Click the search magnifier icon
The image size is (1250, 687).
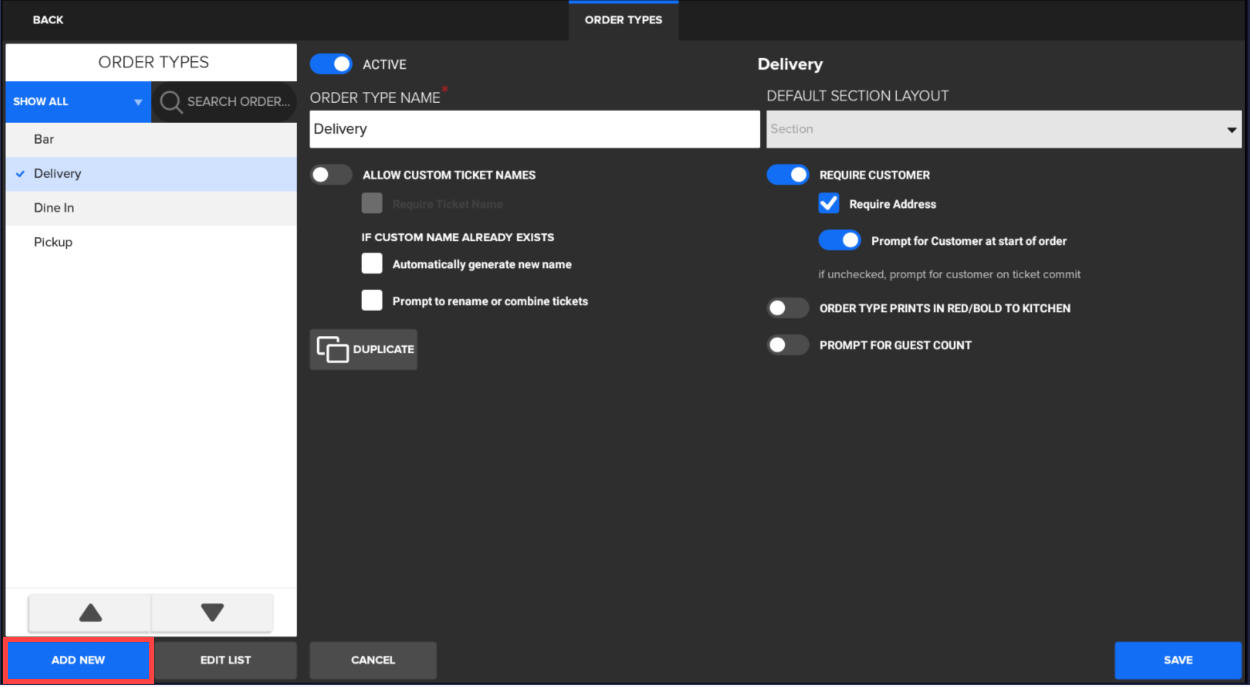(x=171, y=102)
